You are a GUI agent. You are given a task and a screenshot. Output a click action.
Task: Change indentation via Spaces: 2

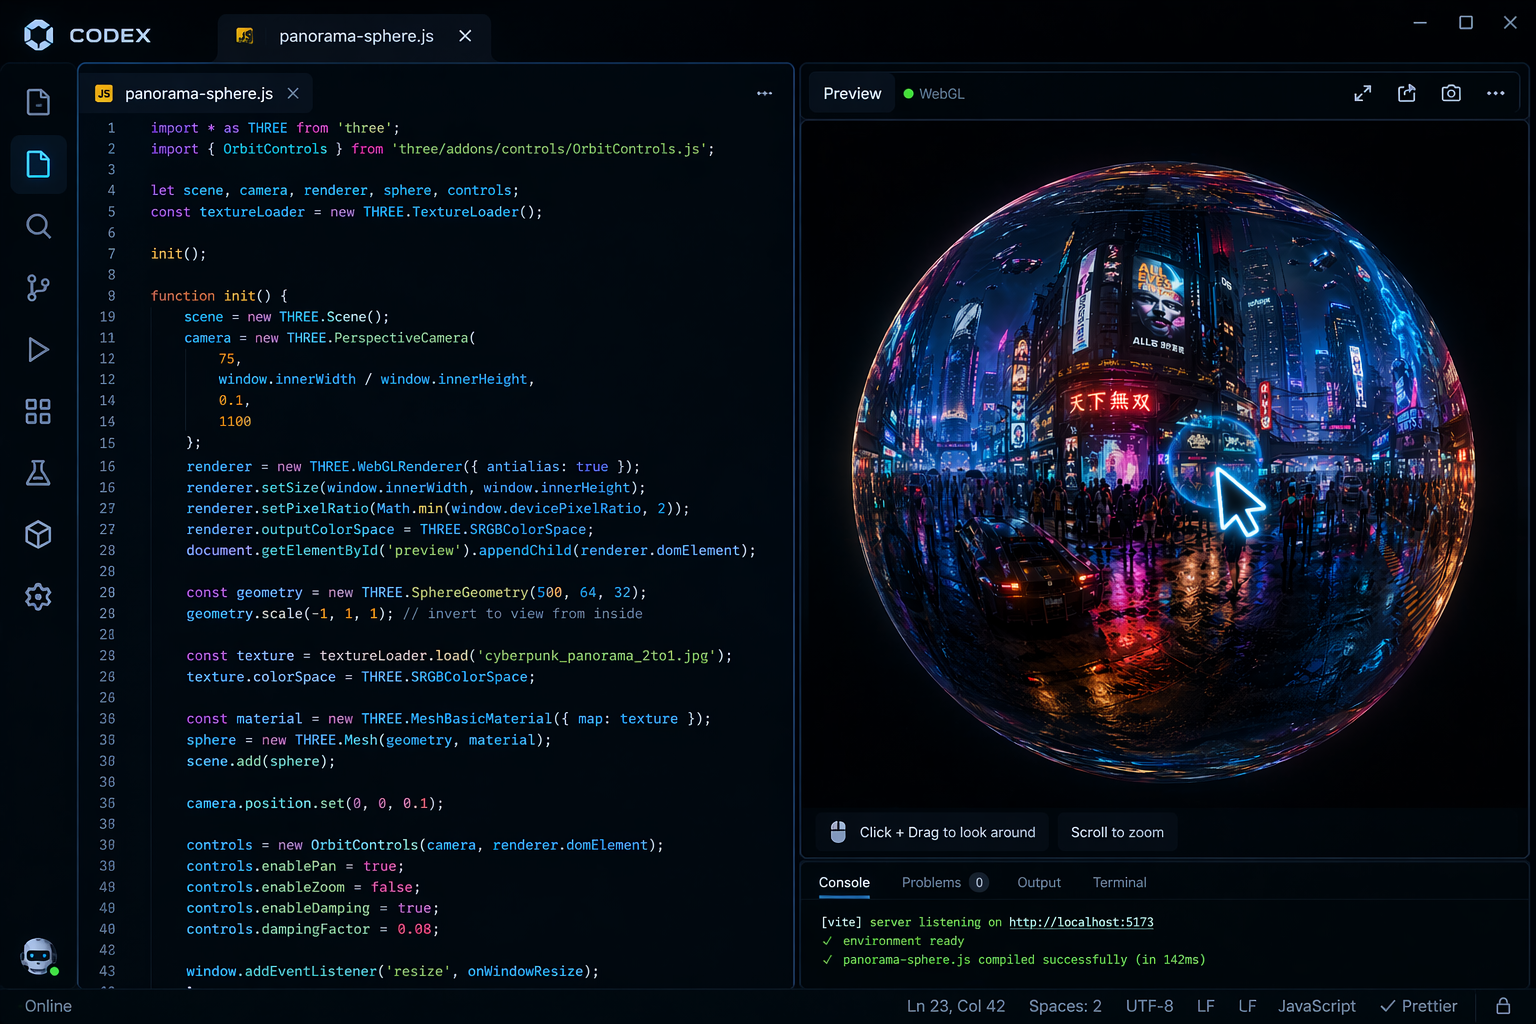click(1065, 1006)
